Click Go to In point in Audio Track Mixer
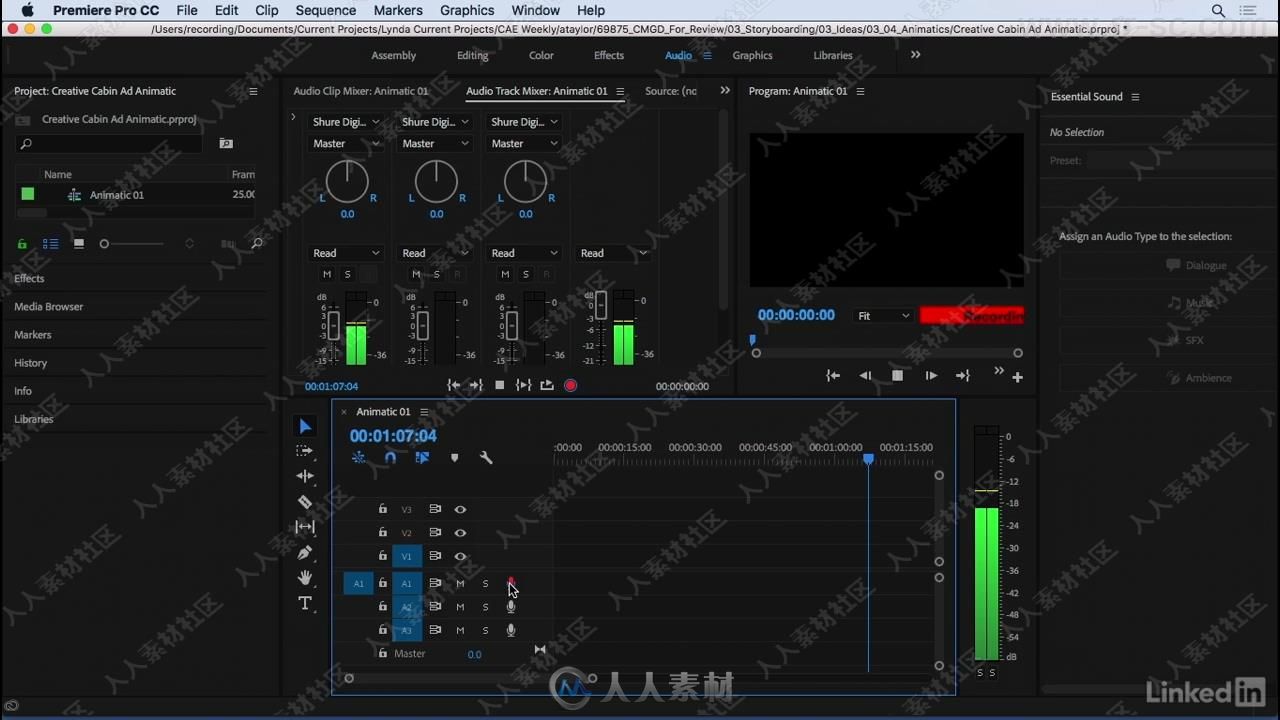Image resolution: width=1280 pixels, height=720 pixels. pos(453,385)
